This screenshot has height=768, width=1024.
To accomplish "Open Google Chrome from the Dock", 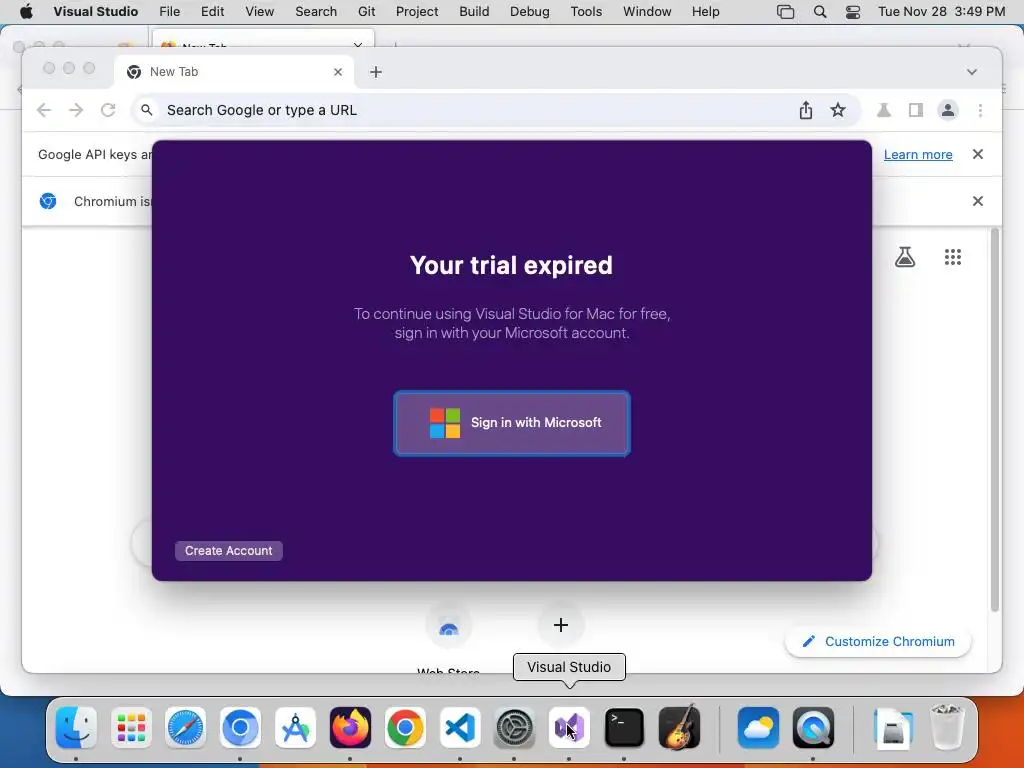I will (x=405, y=728).
